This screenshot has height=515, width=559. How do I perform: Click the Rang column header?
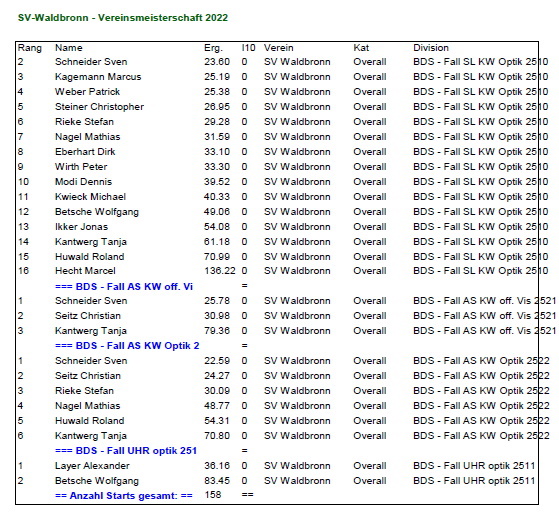(x=30, y=48)
